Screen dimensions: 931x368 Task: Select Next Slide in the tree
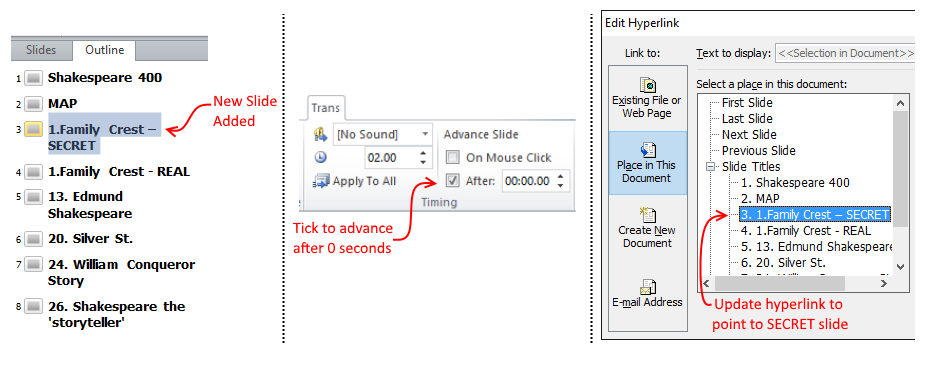pyautogui.click(x=749, y=135)
